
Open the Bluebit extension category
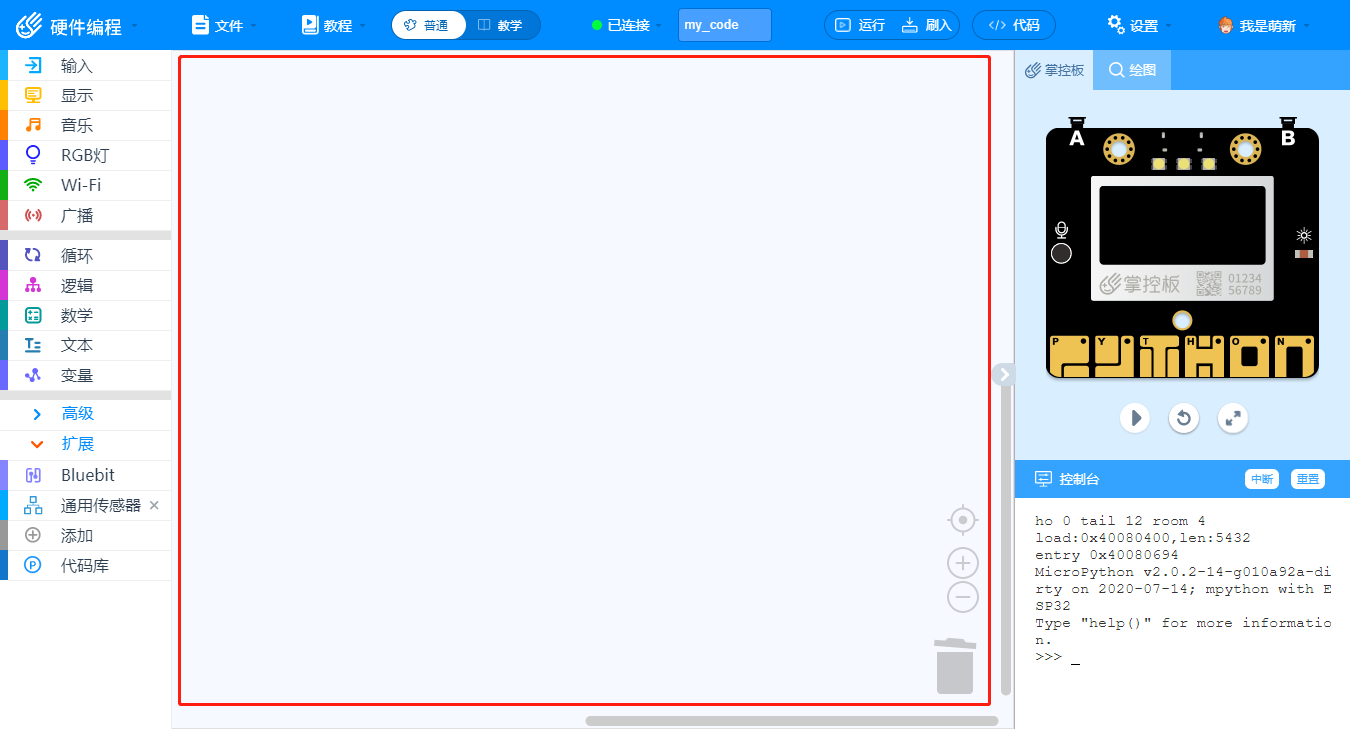tap(86, 476)
